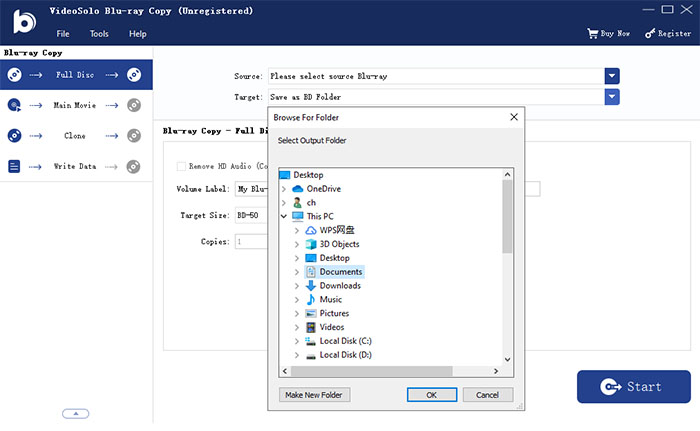Click the VideoSolo app logo
This screenshot has height=431, width=700.
coord(24,21)
